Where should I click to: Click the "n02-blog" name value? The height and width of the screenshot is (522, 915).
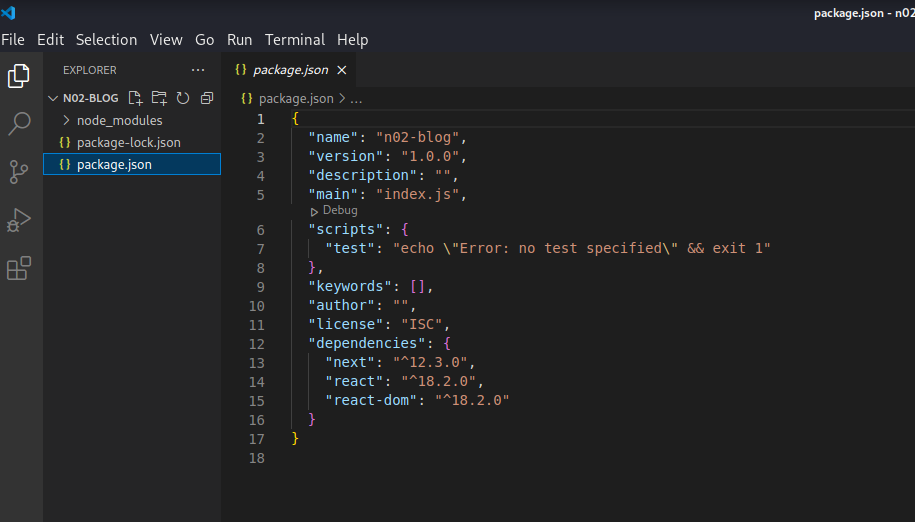pos(417,138)
